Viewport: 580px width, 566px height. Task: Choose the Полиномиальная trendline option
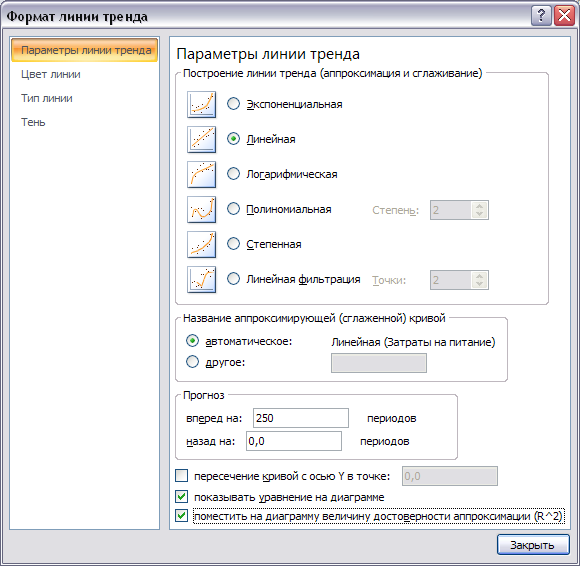click(x=233, y=209)
